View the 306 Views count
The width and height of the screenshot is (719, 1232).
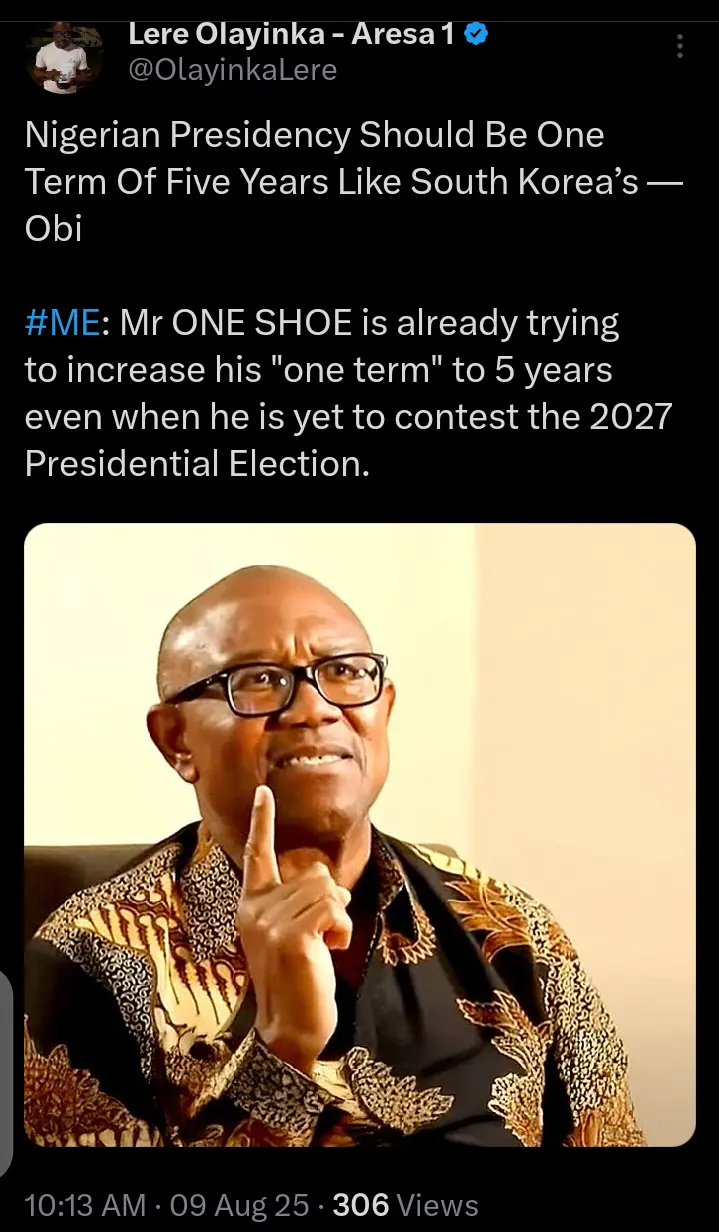[405, 1205]
